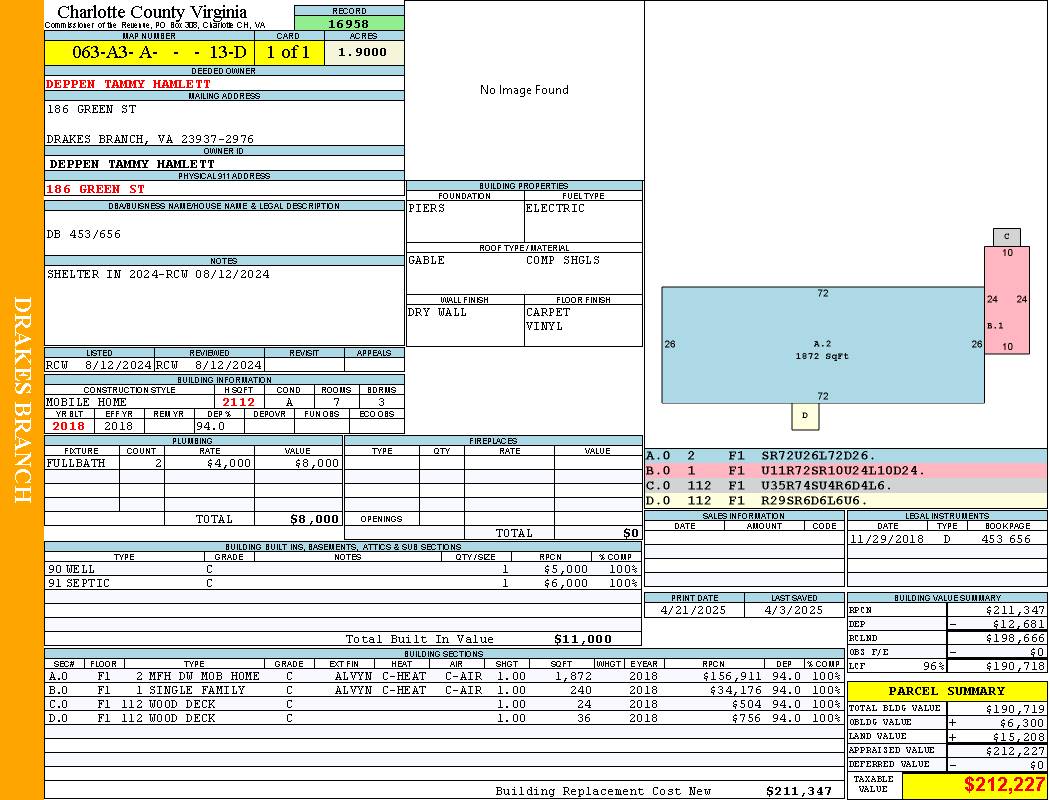
Task: Select deeded owner name in red
Action: point(129,84)
